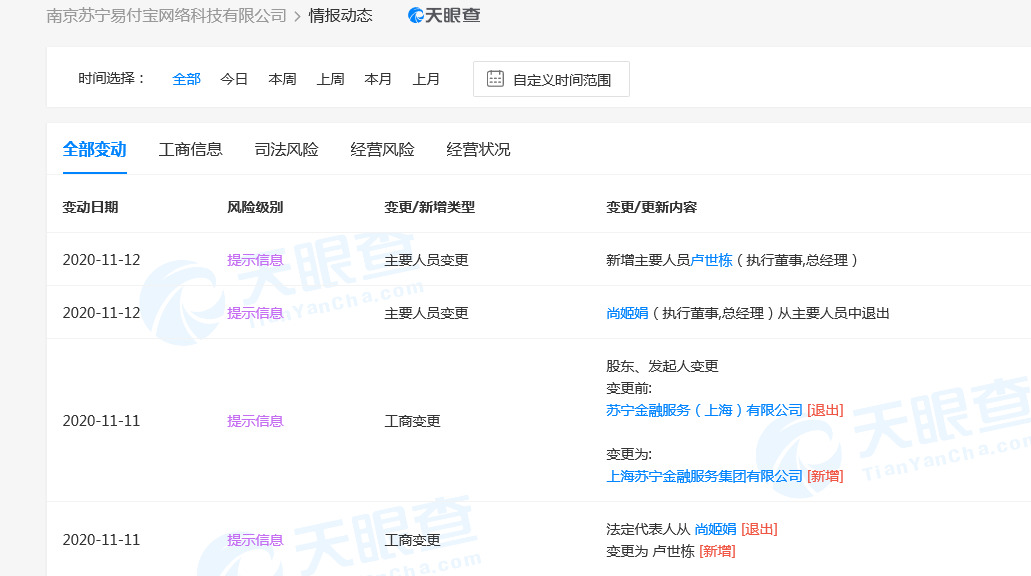Open 卢世栋 person link in 新增主要人员 row

pos(711,260)
